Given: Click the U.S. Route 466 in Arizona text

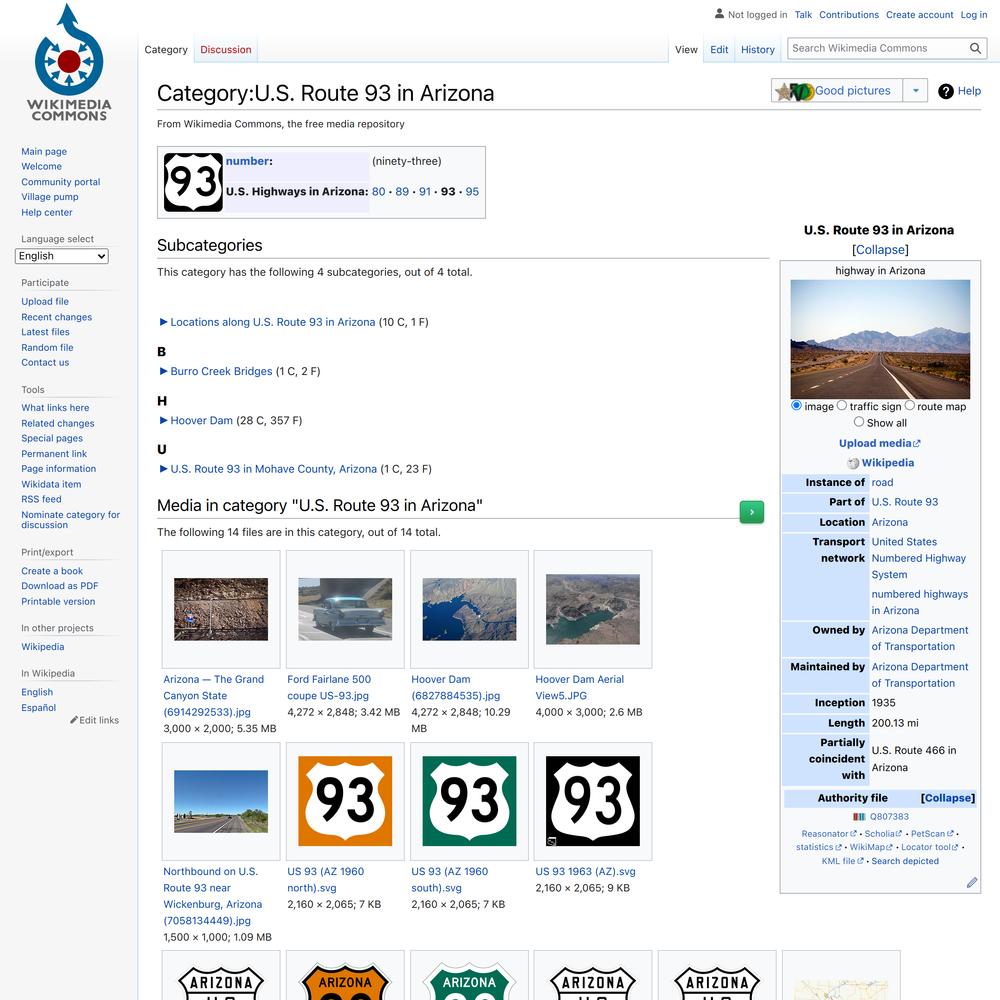Looking at the screenshot, I should (x=913, y=759).
